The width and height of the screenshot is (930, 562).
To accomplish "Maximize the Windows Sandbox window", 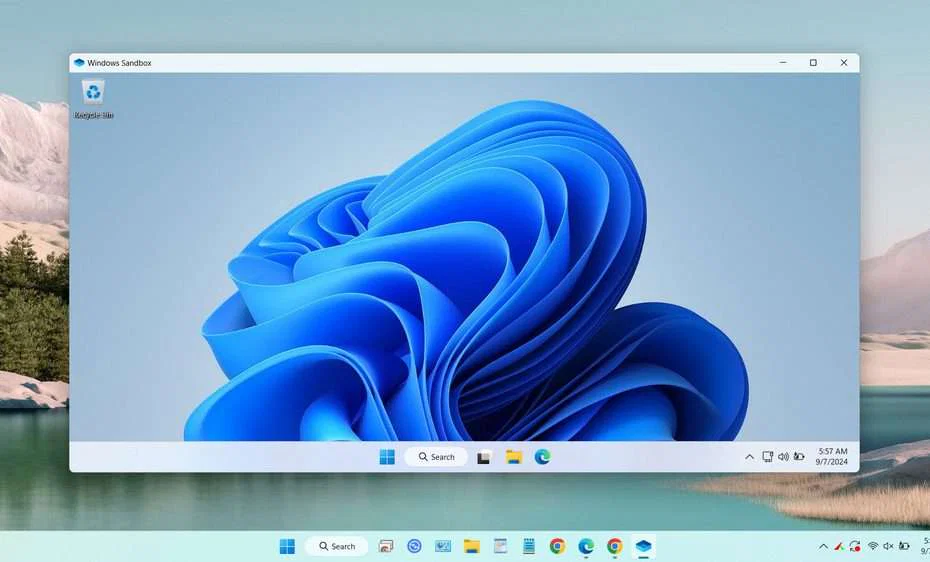I will (813, 62).
